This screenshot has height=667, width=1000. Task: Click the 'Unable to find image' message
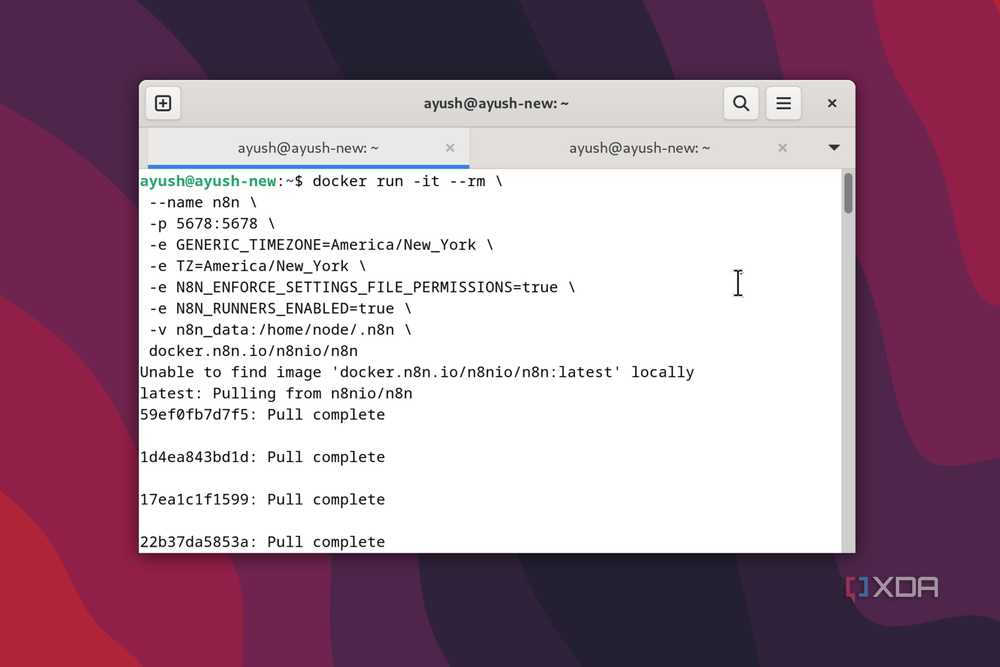pos(417,372)
